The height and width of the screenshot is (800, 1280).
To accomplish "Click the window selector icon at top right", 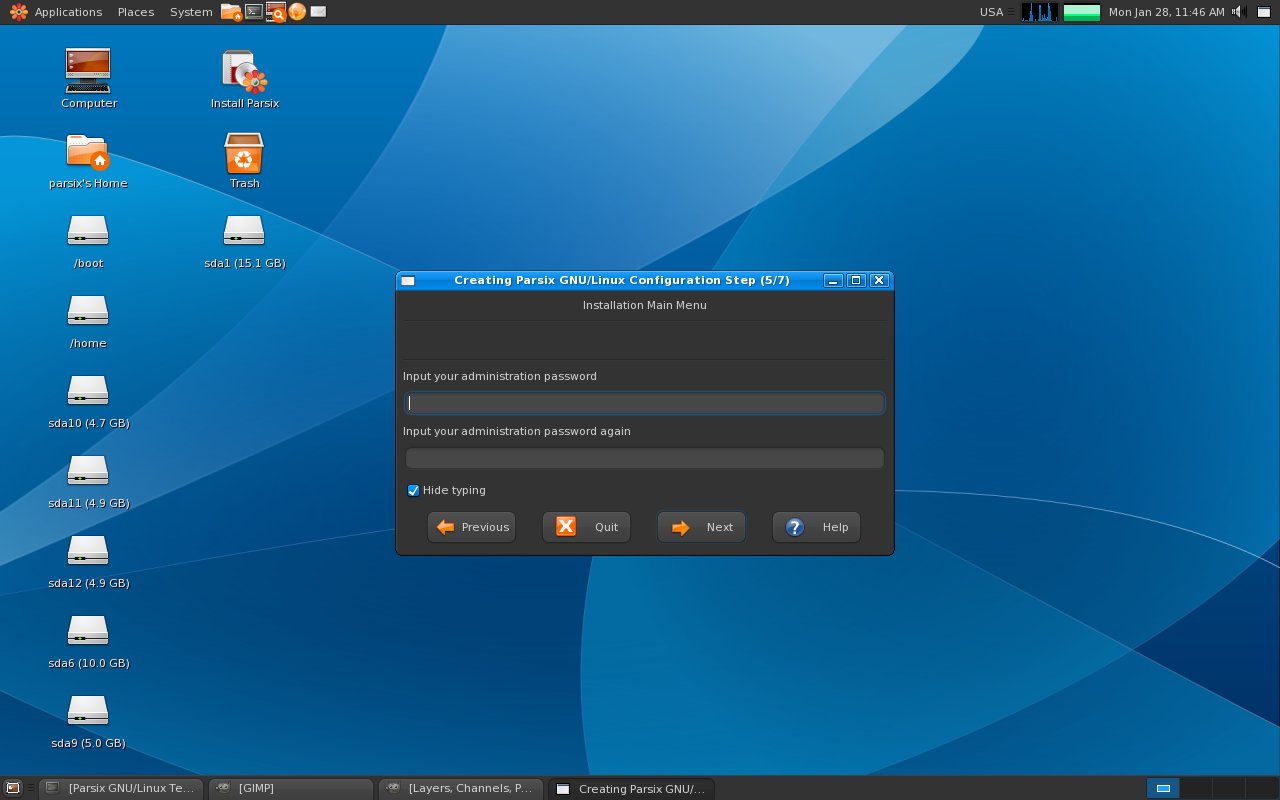I will tap(1264, 12).
